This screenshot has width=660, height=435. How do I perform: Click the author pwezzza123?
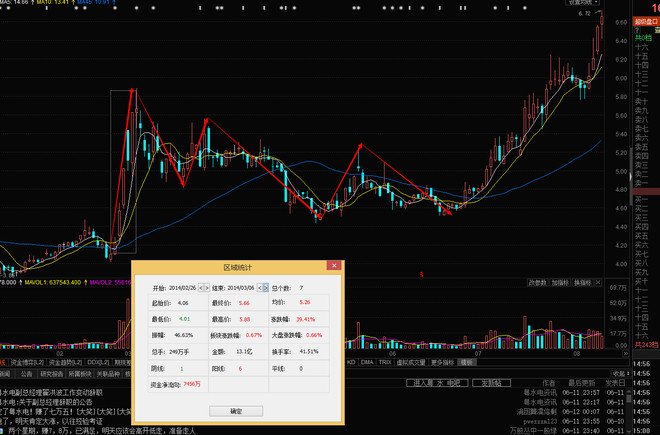coord(540,421)
